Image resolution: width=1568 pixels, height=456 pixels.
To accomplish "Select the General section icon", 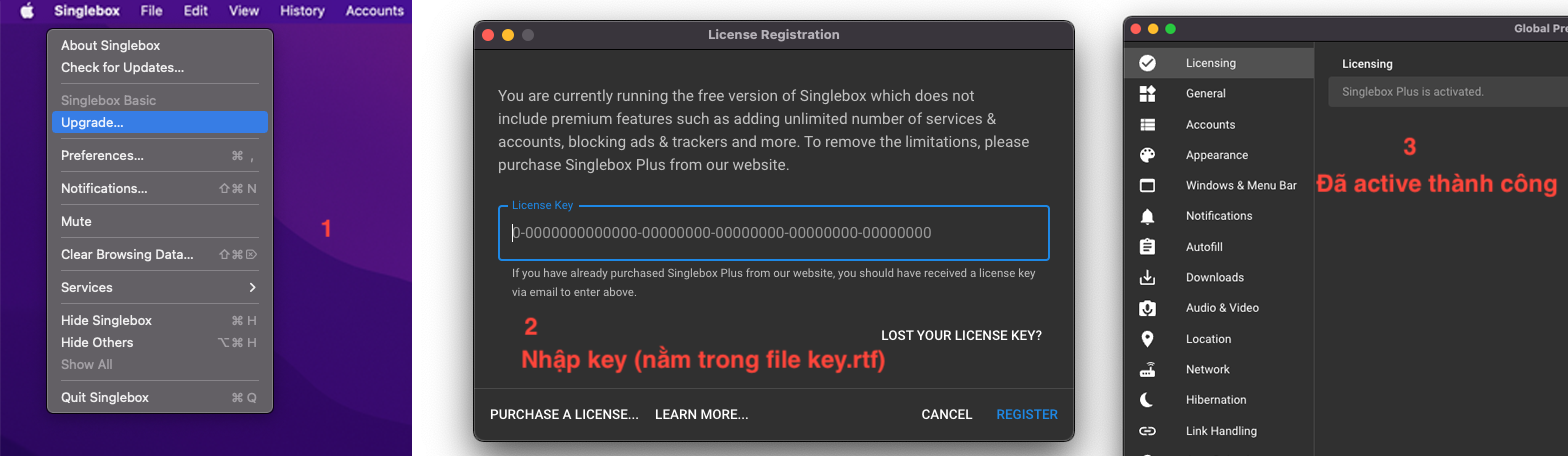I will (1148, 93).
